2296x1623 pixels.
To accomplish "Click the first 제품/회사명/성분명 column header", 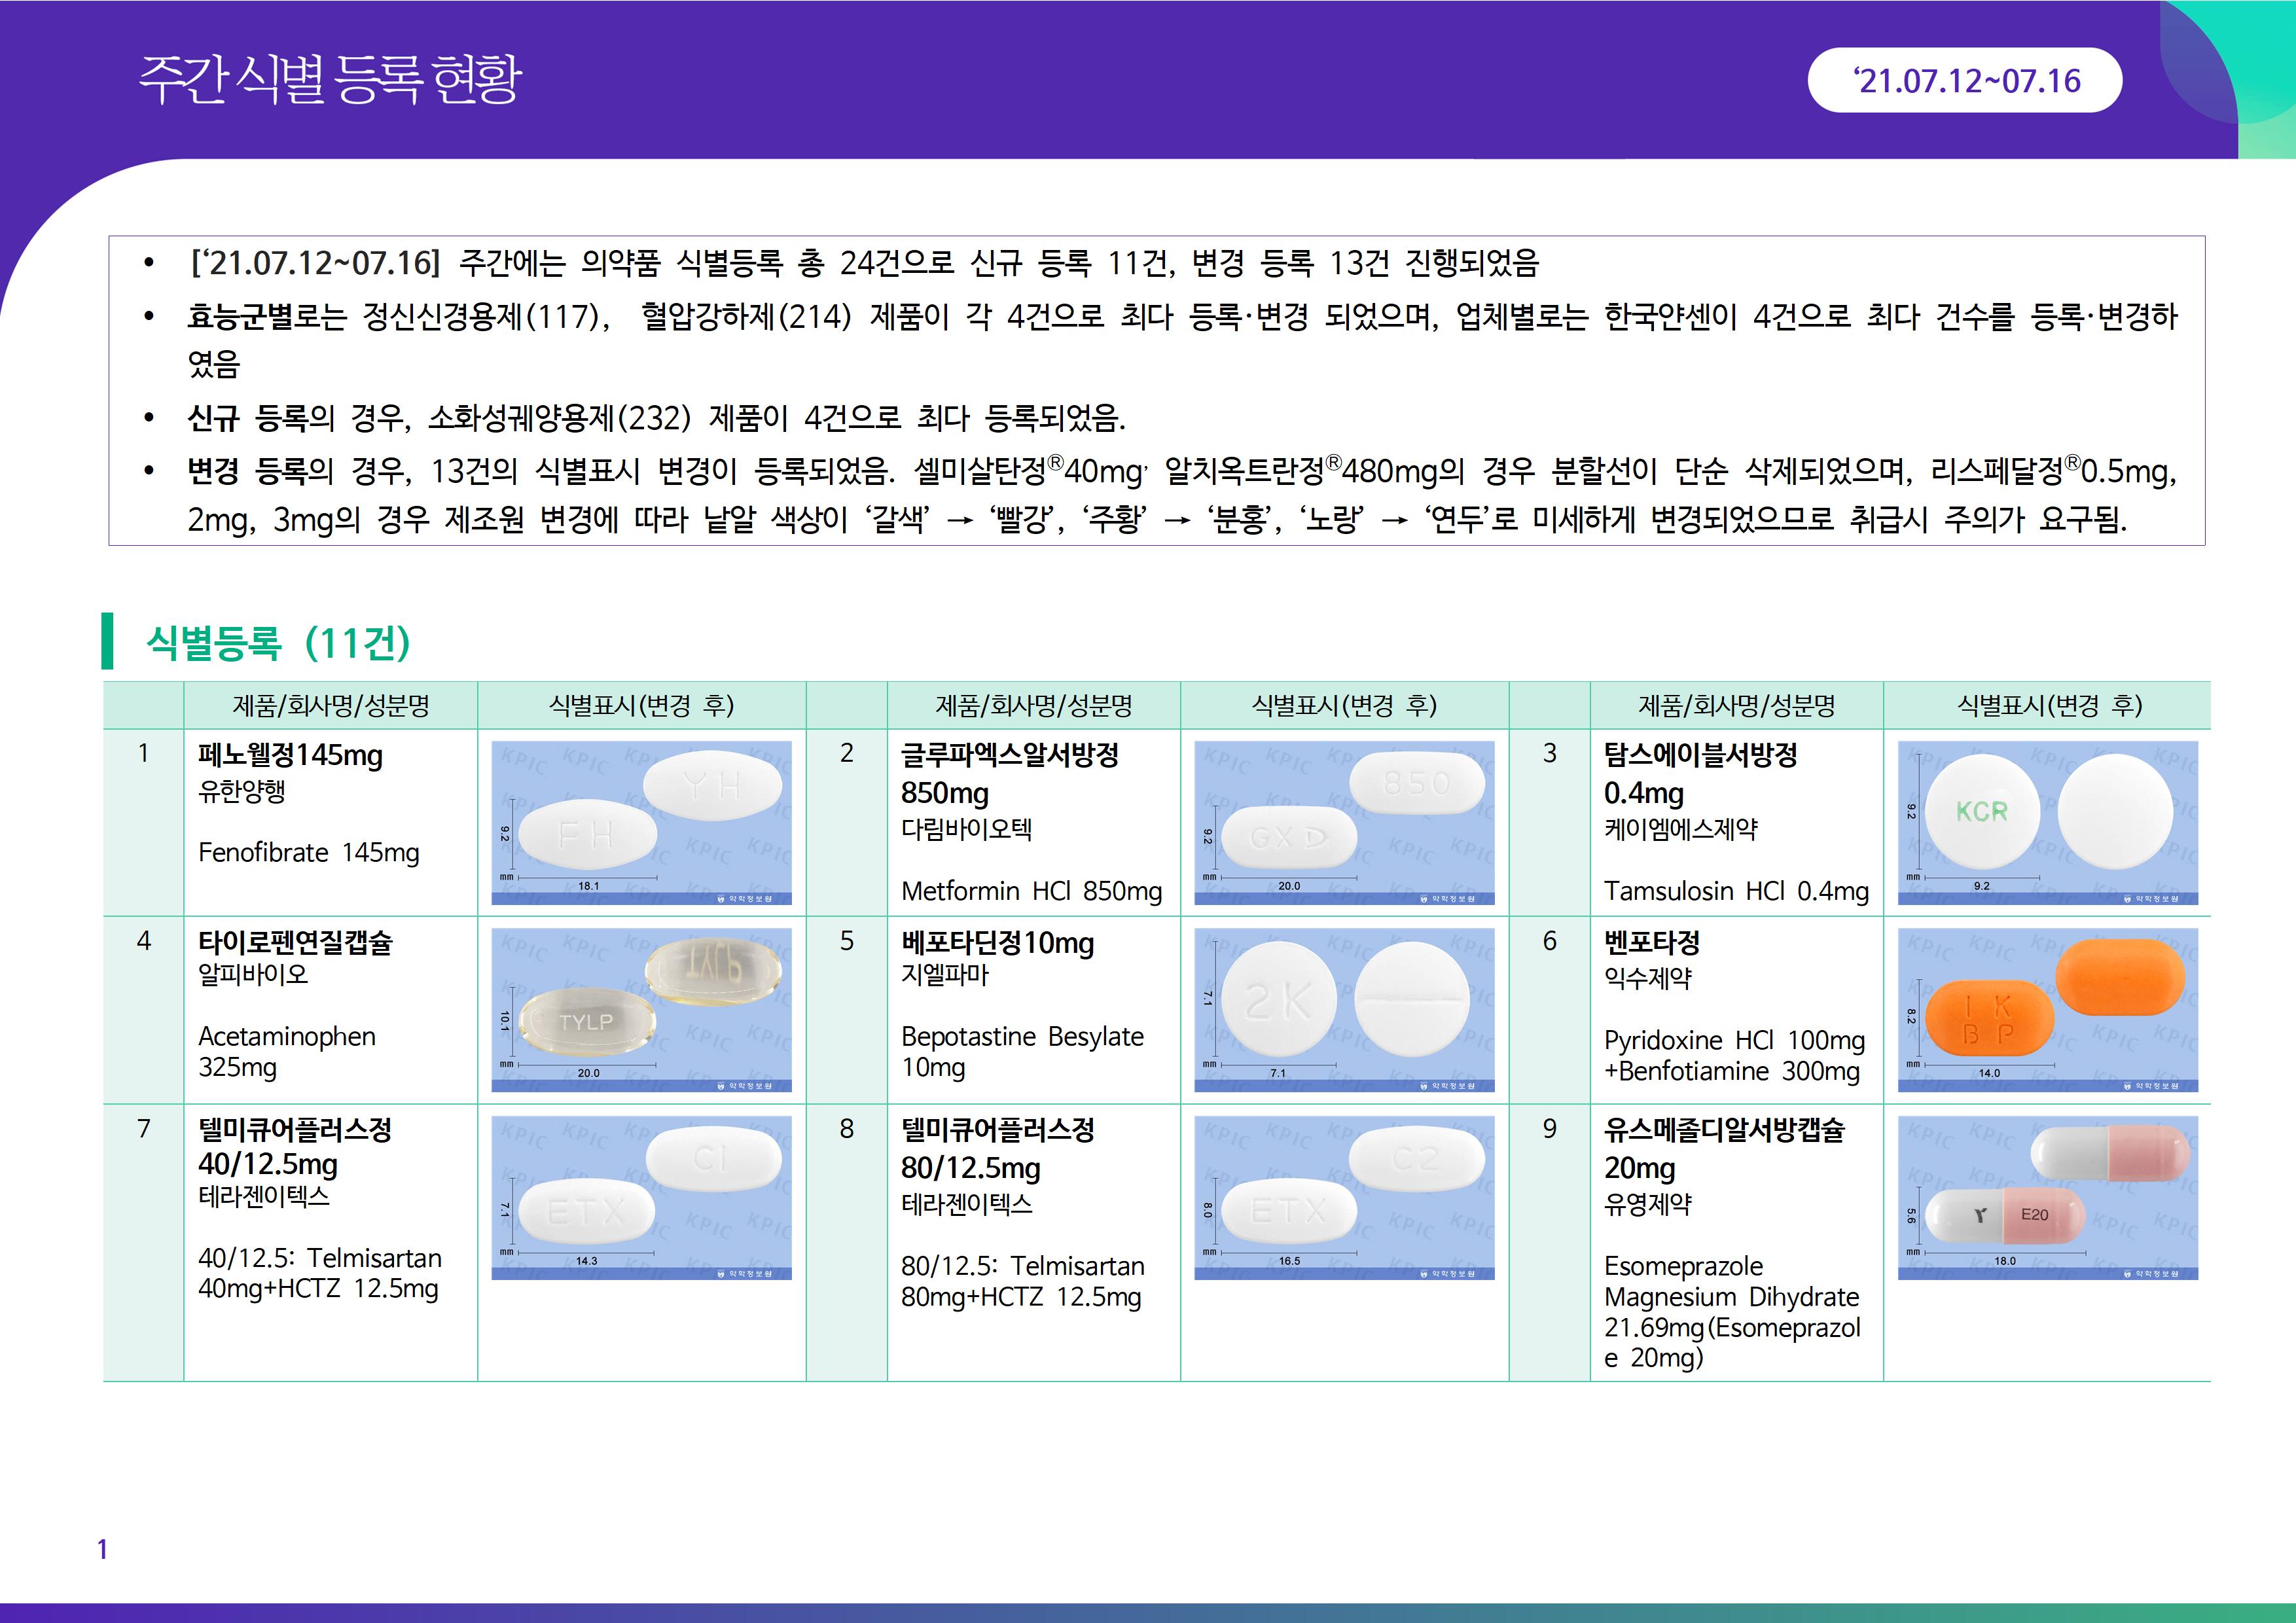I will tap(330, 706).
